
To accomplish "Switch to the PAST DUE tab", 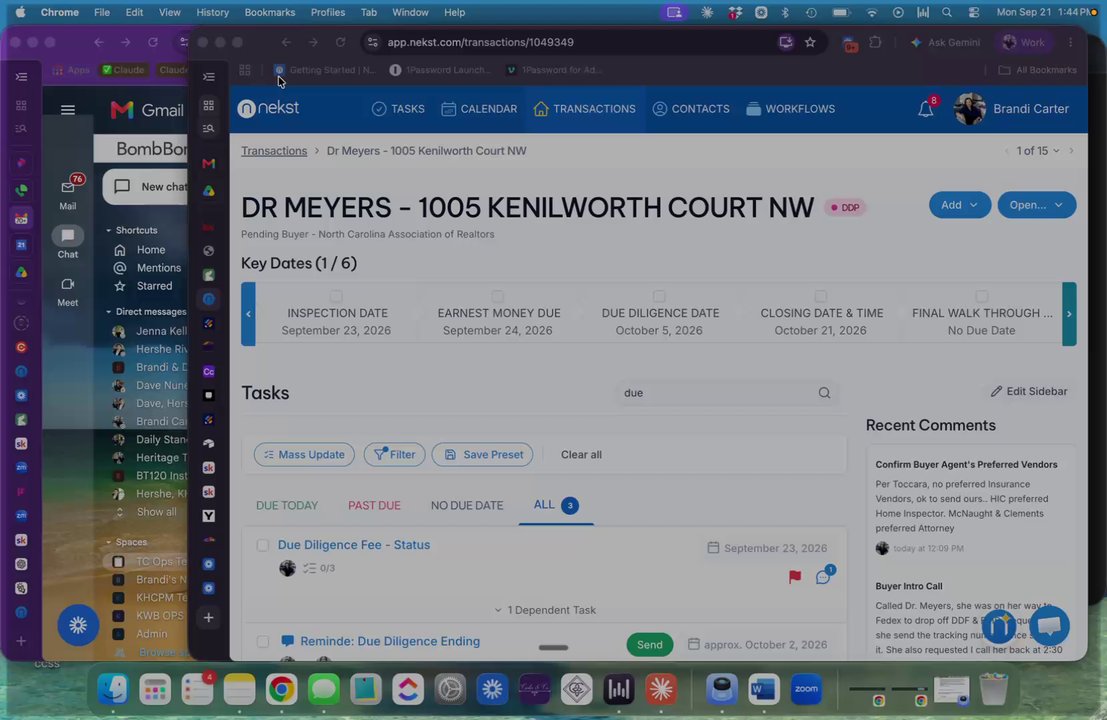I will coord(374,505).
